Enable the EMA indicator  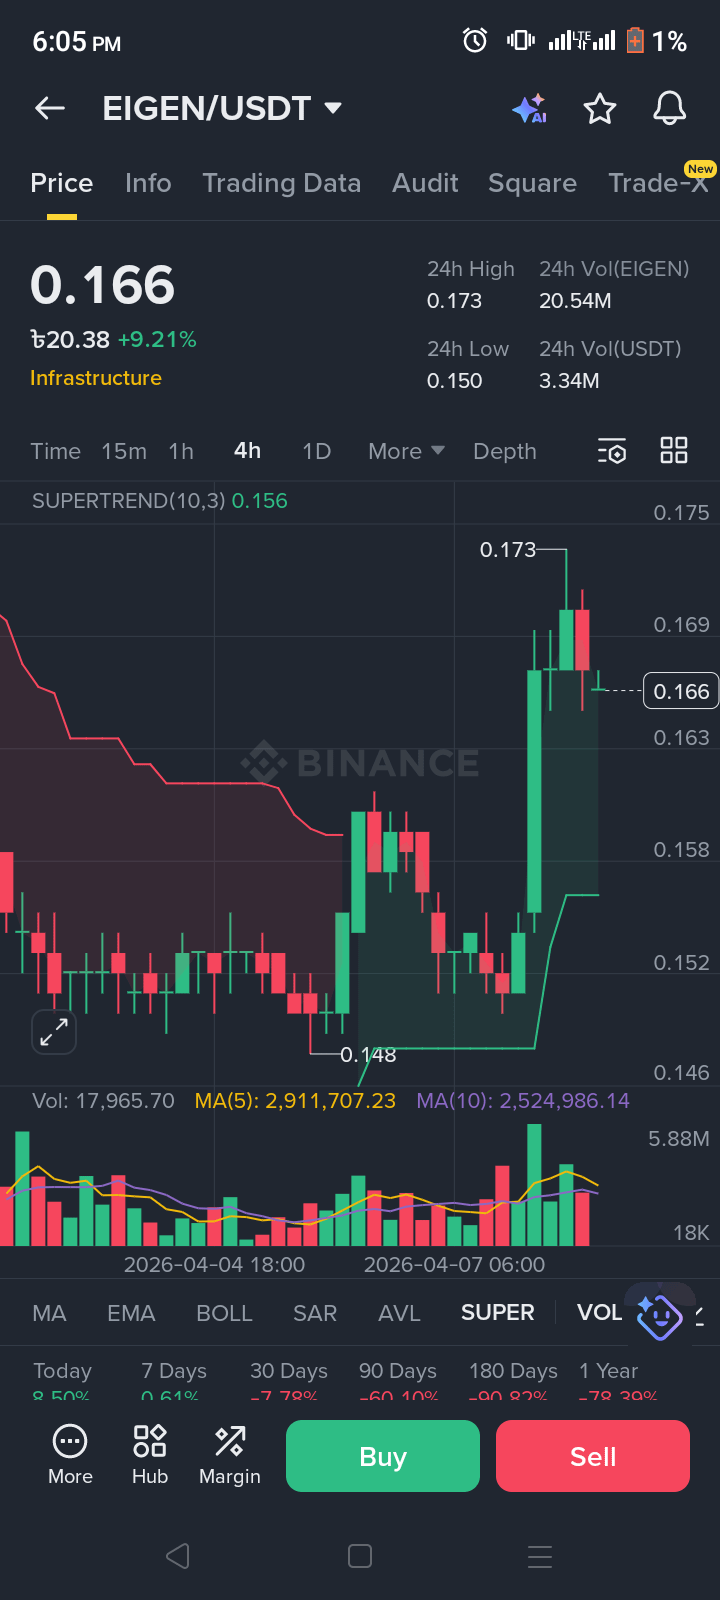[131, 1313]
